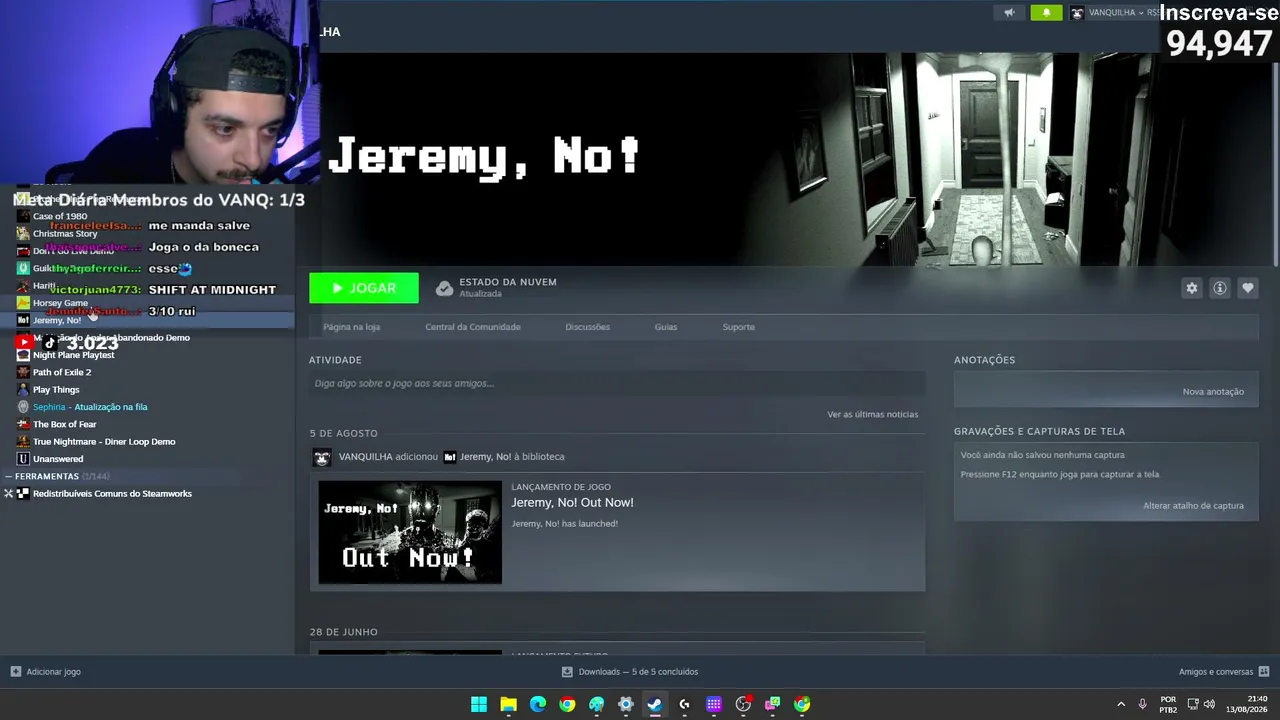Select Horsey Game in library list
Image resolution: width=1280 pixels, height=720 pixels.
click(x=60, y=303)
